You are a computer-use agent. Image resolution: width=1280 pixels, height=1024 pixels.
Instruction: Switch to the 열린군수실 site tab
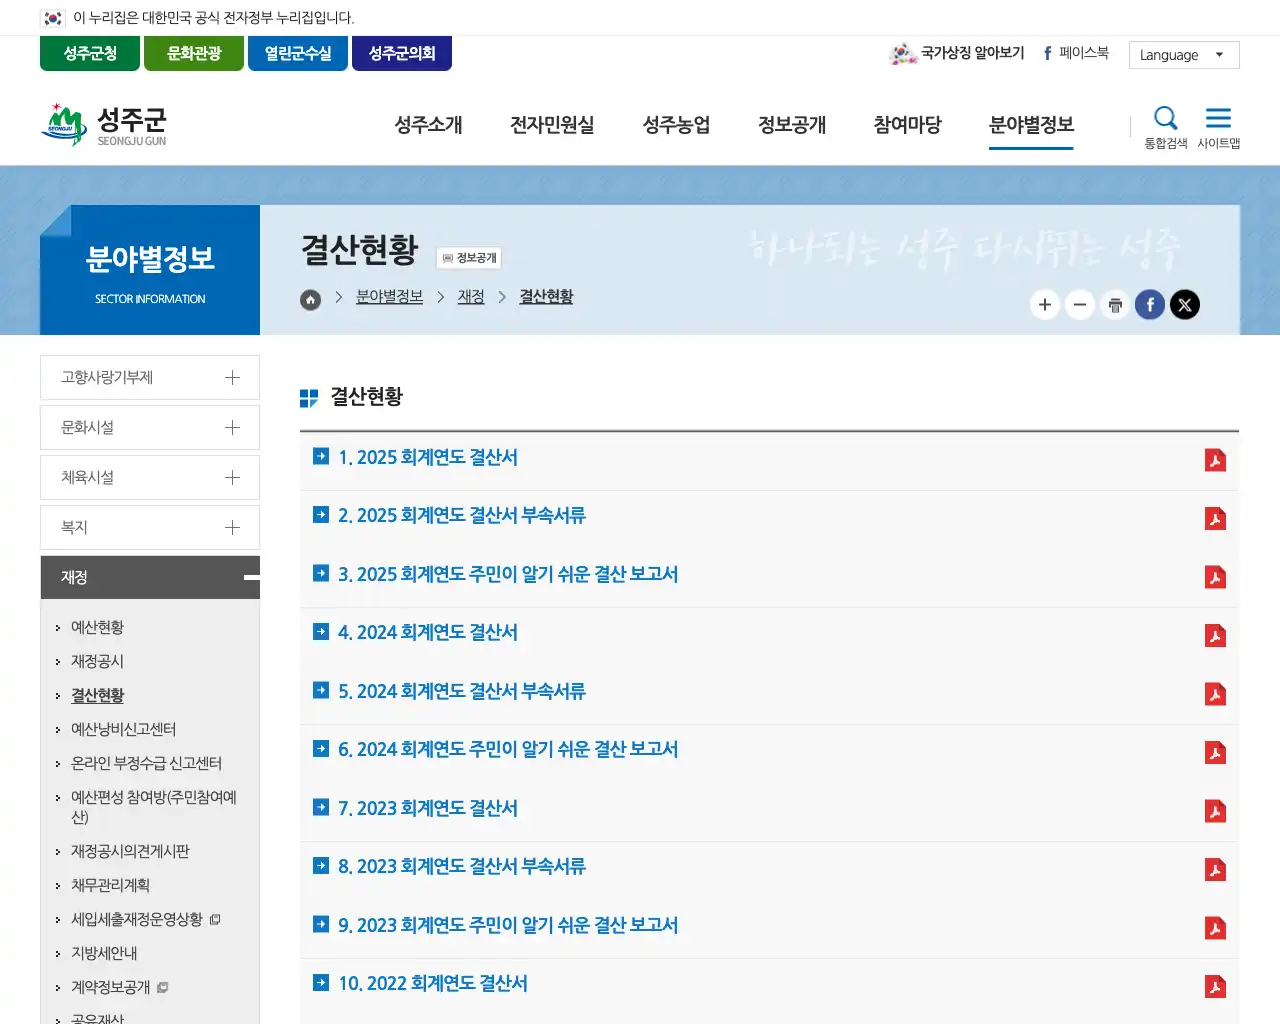coord(298,54)
